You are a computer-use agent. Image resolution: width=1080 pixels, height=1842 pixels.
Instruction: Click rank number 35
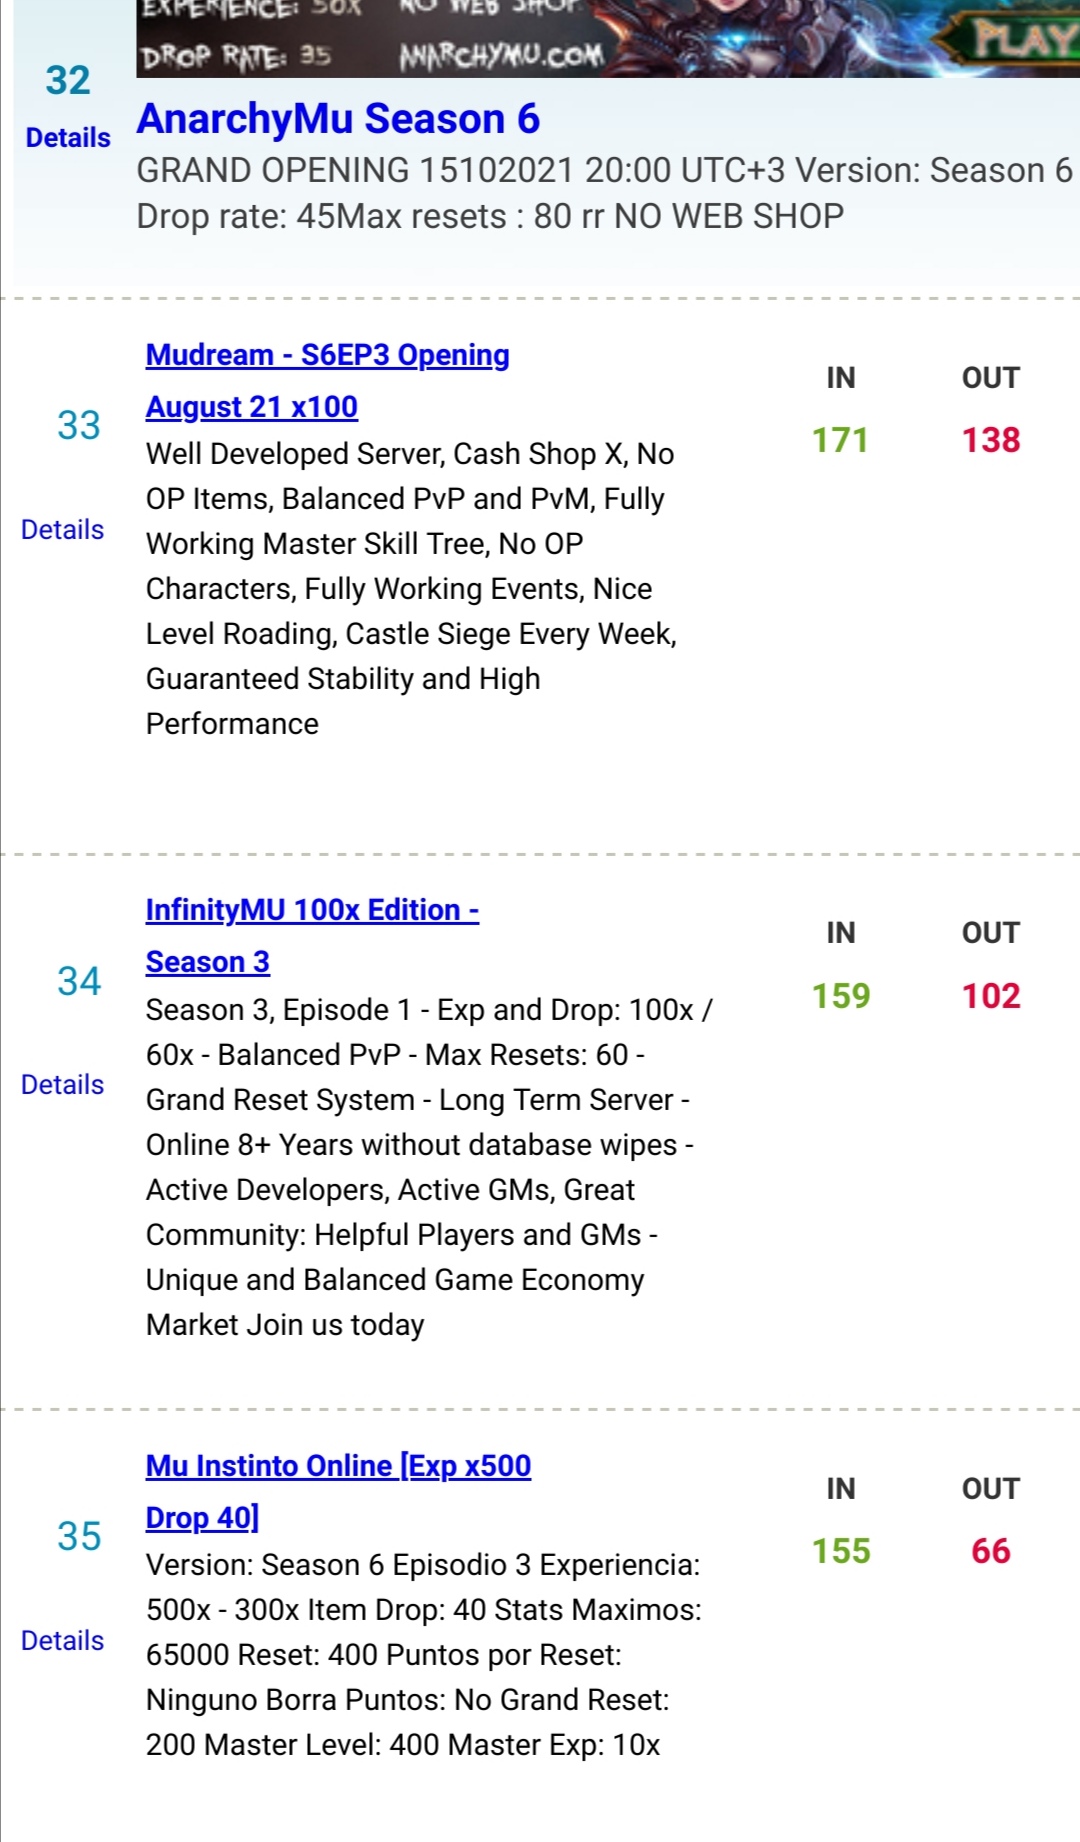pos(79,1537)
